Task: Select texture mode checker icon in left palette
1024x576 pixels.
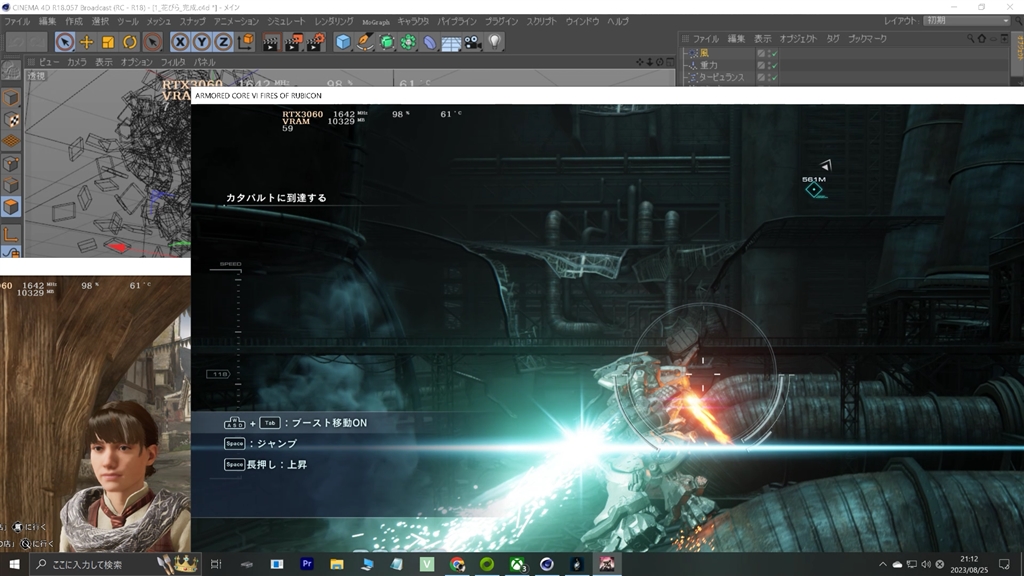Action: [10, 120]
